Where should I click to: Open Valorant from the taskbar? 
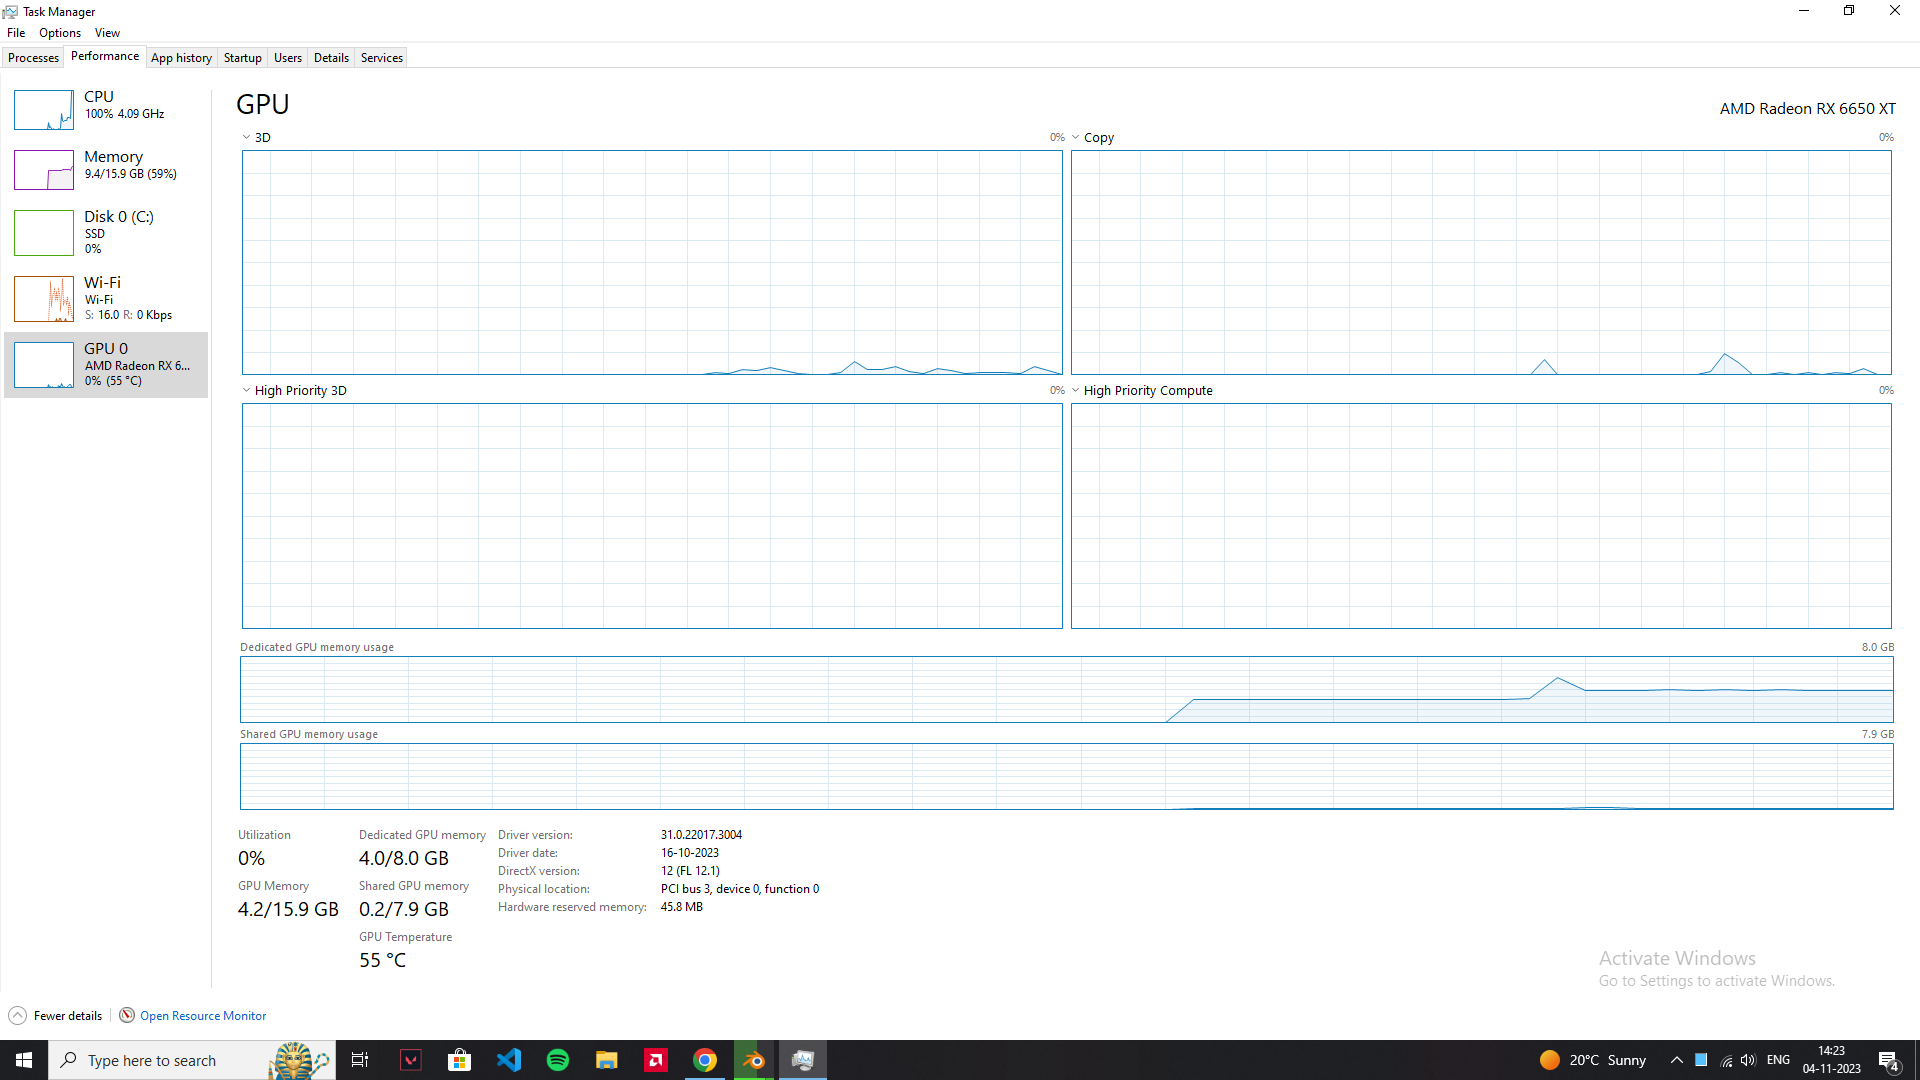pyautogui.click(x=411, y=1060)
